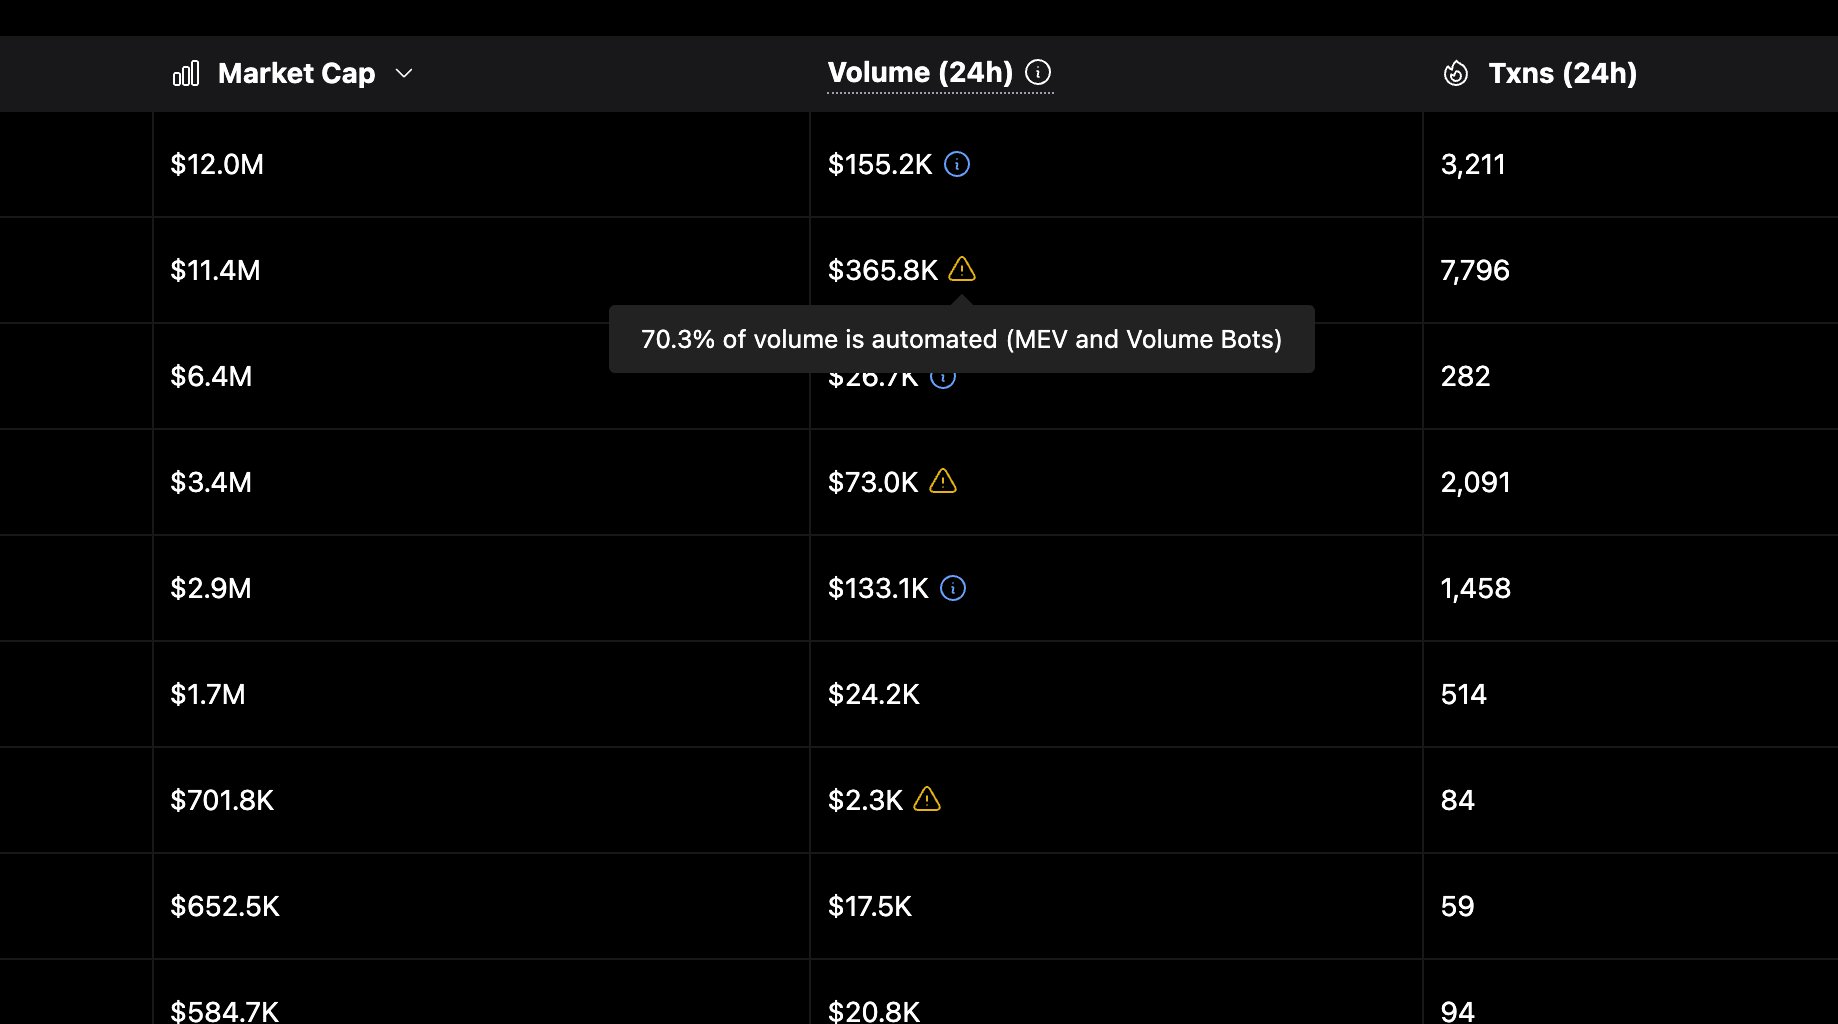Click the Volume (24h) column header

click(919, 72)
